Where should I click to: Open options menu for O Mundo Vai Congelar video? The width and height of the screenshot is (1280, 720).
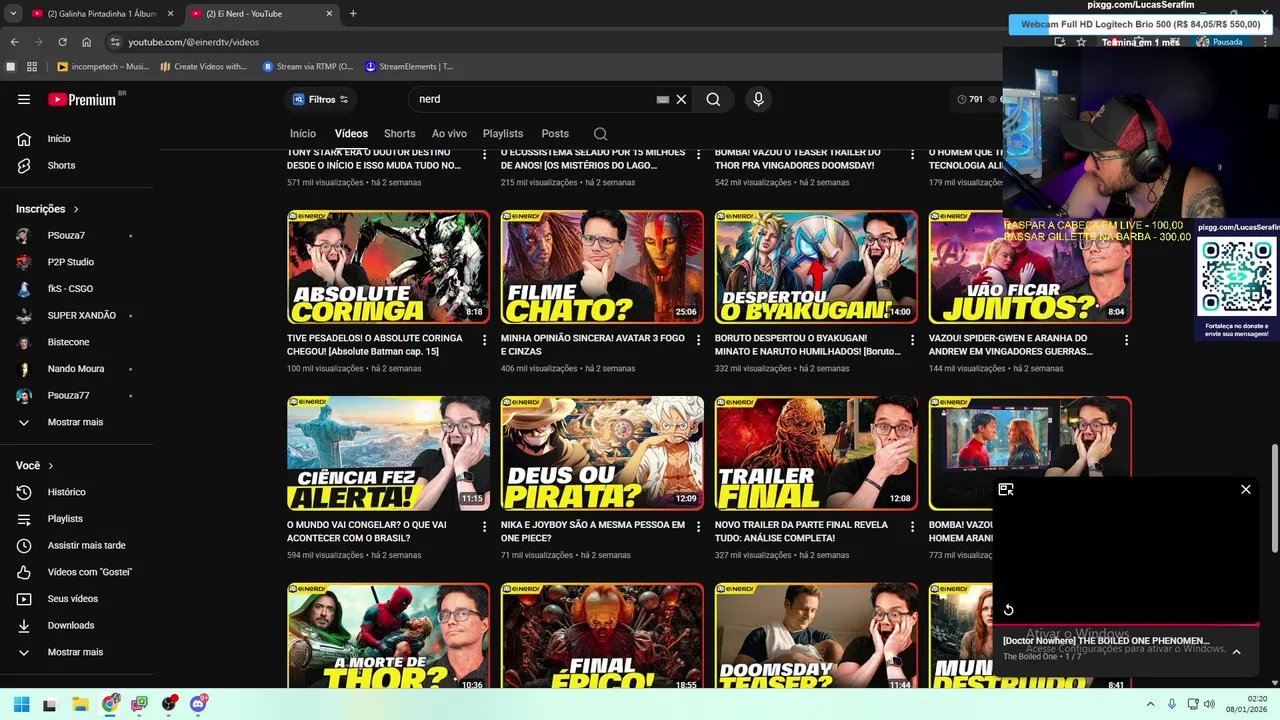point(484,526)
